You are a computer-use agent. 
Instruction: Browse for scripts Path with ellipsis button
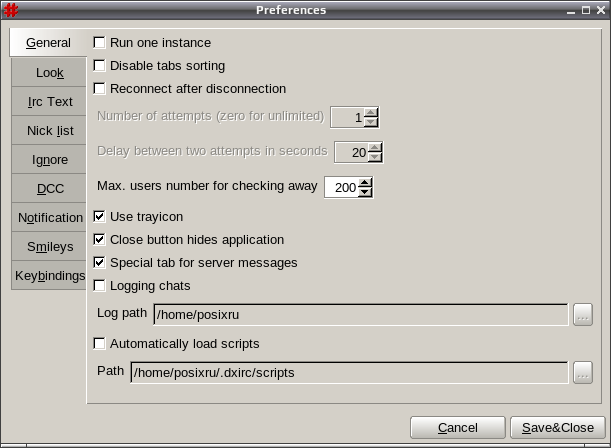(x=583, y=373)
